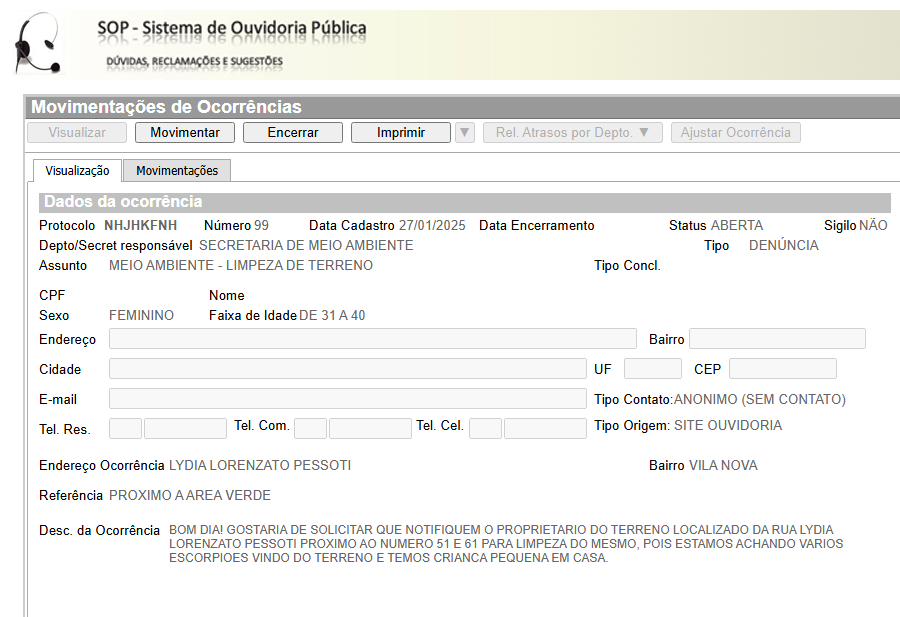Click the Tel. Cel. number field
Screen dimensions: 900x617
[545, 429]
